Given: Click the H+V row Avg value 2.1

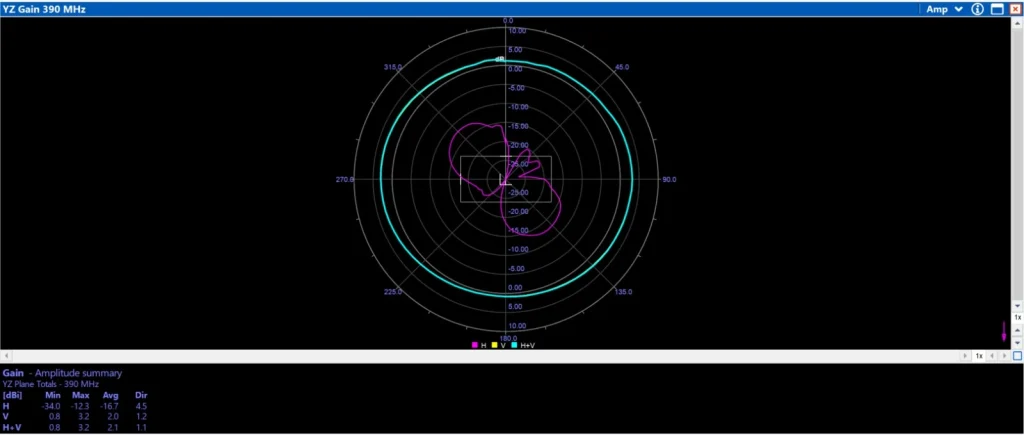Looking at the screenshot, I should [113, 427].
